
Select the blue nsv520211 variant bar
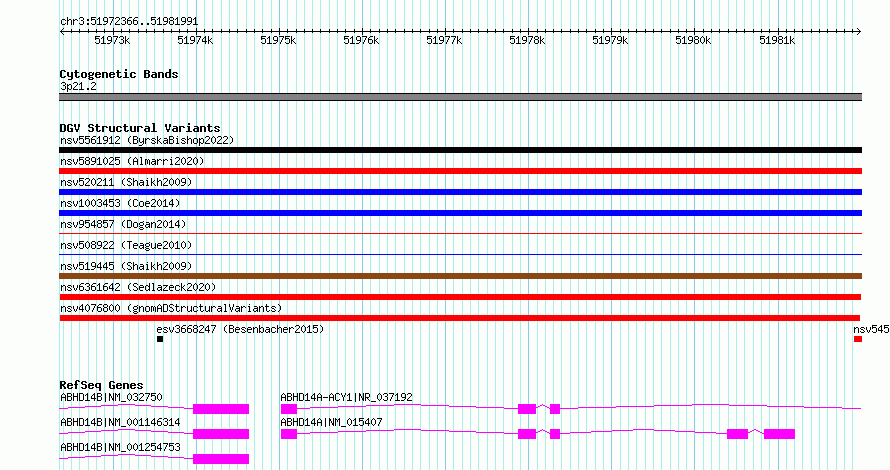coord(460,192)
